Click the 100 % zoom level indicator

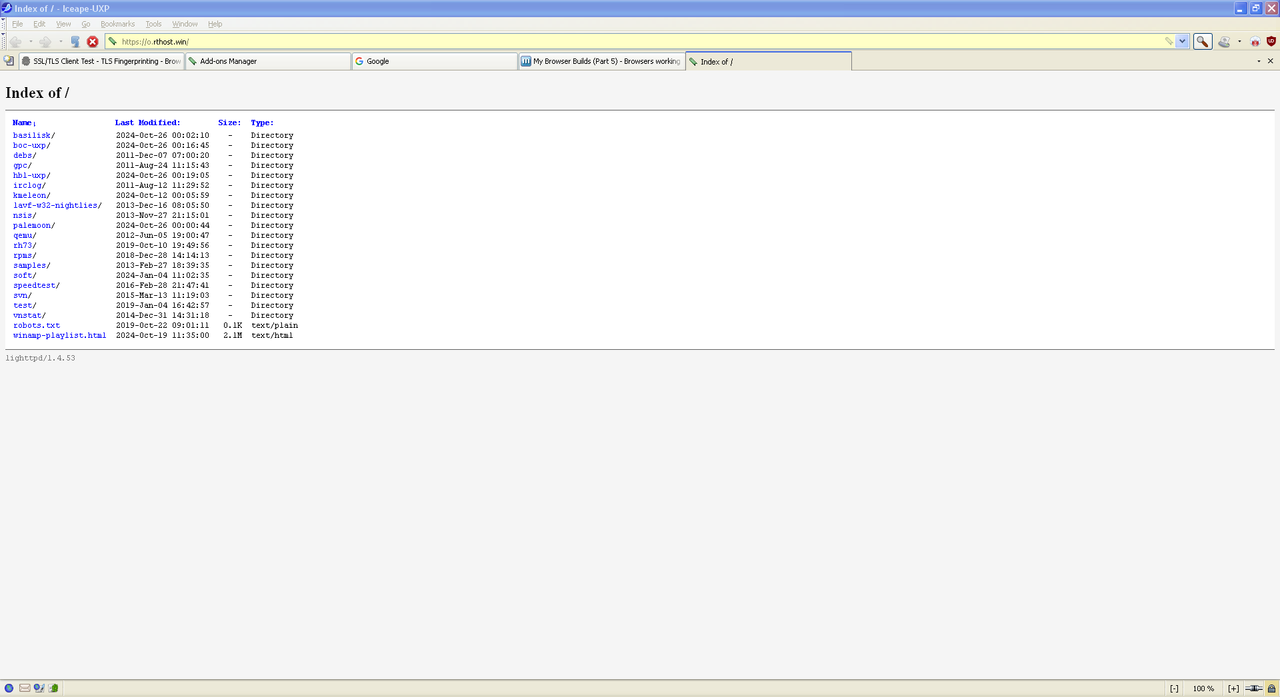coord(1203,688)
